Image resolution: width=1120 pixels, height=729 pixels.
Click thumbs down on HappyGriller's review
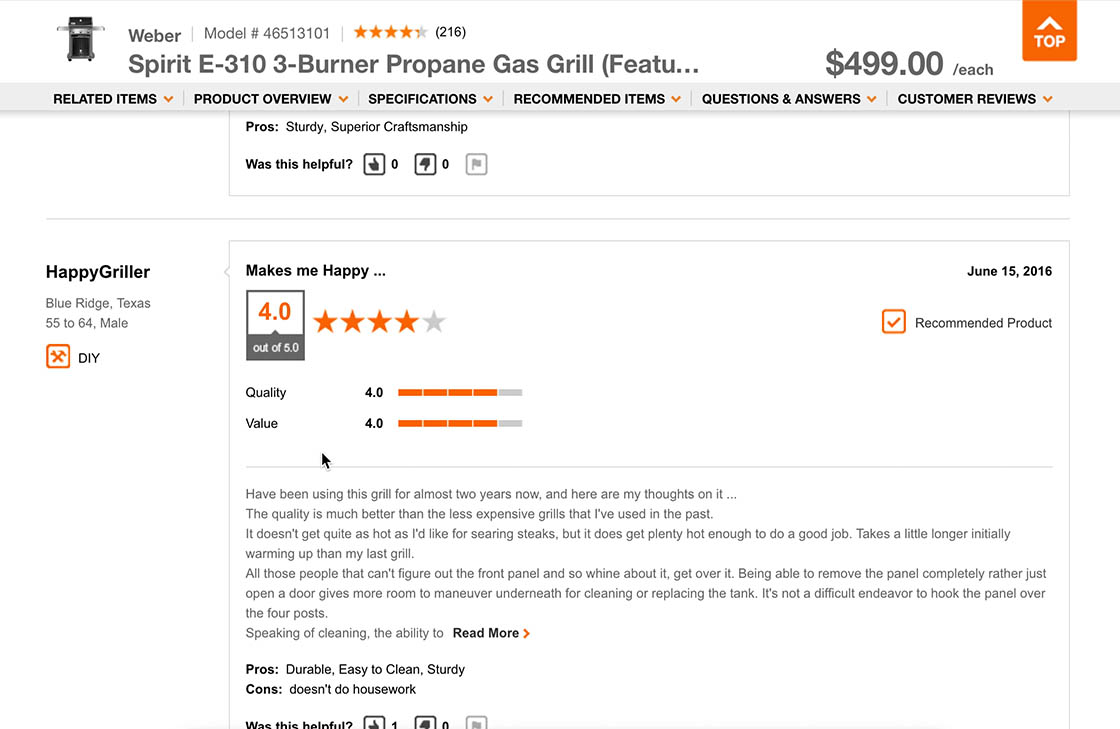click(x=425, y=722)
